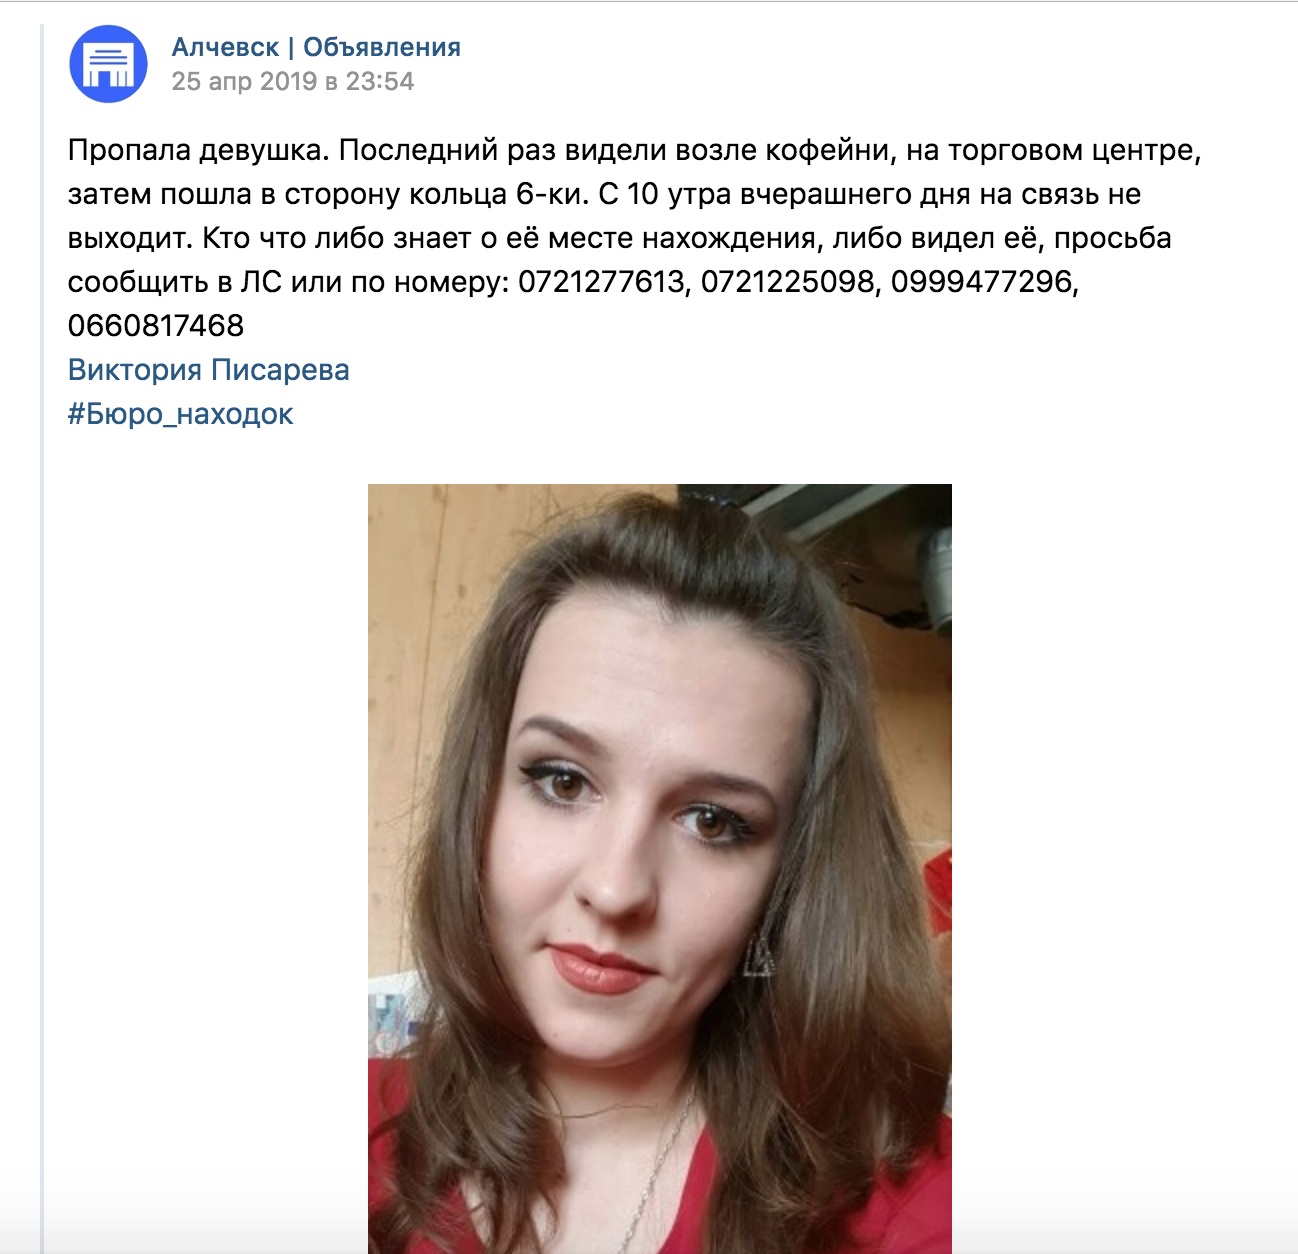This screenshot has height=1254, width=1298.
Task: Visit Виктория Писарева's profile link
Action: pyautogui.click(x=208, y=370)
